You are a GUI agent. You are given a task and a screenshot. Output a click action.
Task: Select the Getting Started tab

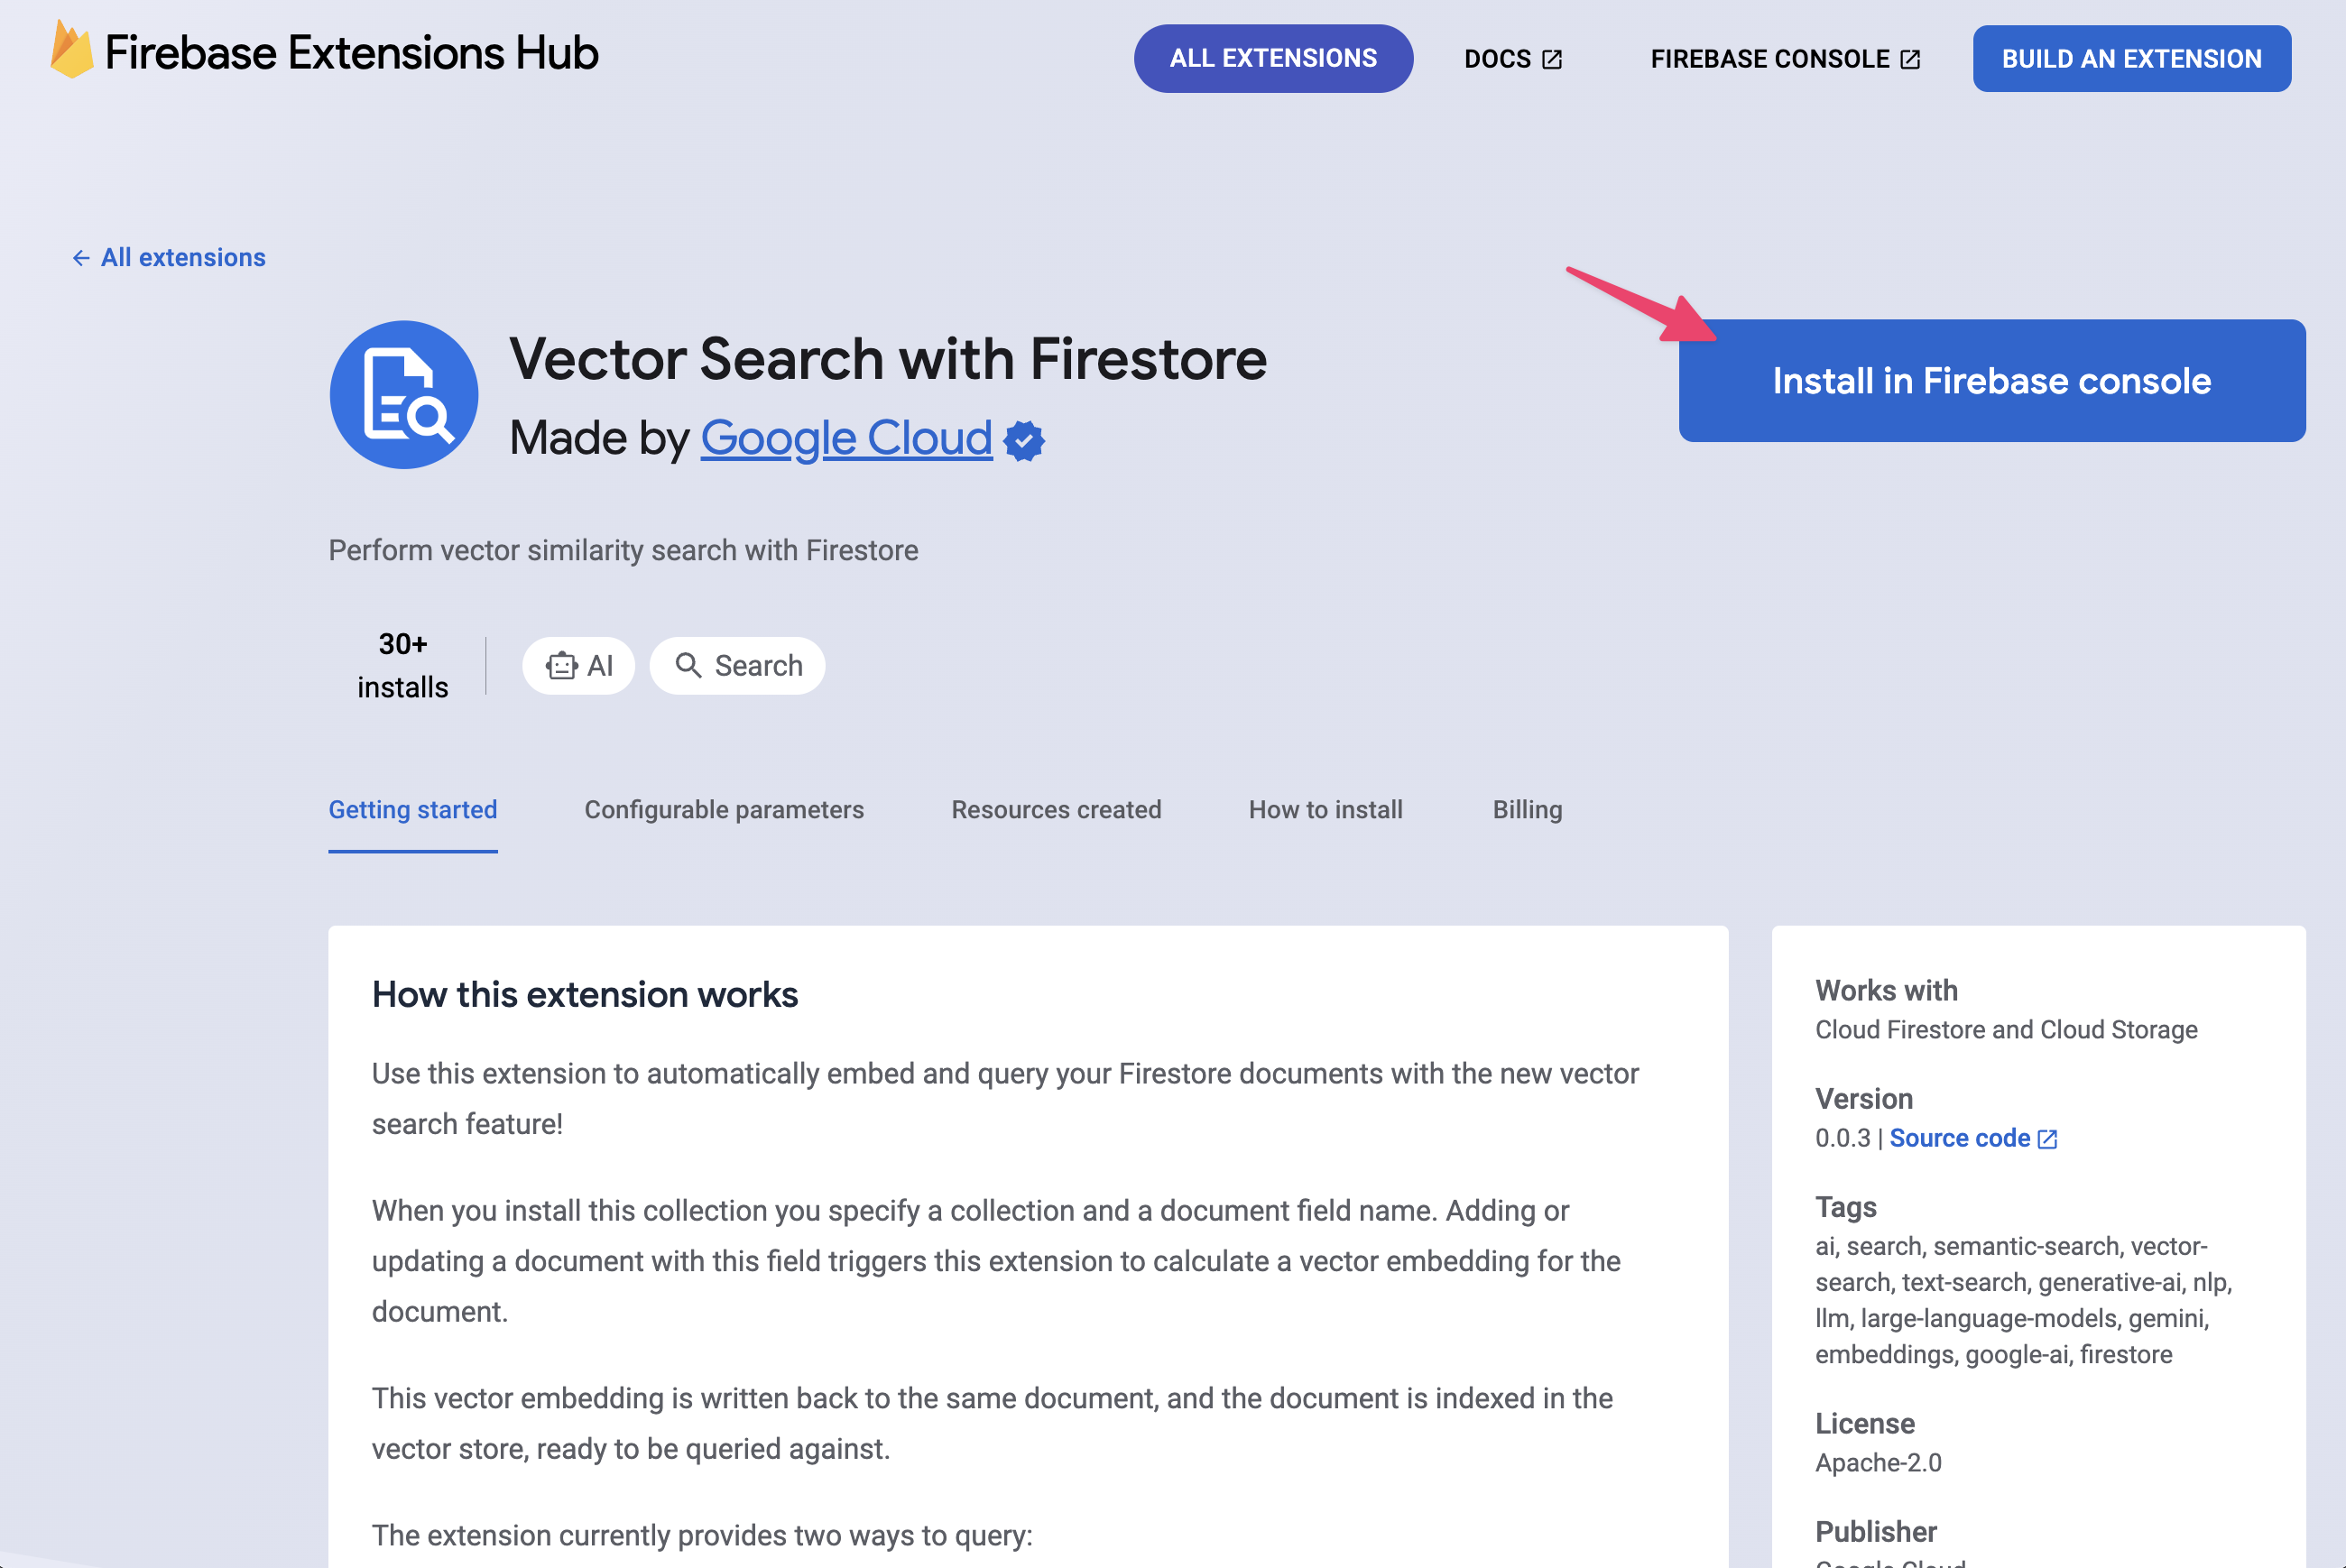coord(413,808)
